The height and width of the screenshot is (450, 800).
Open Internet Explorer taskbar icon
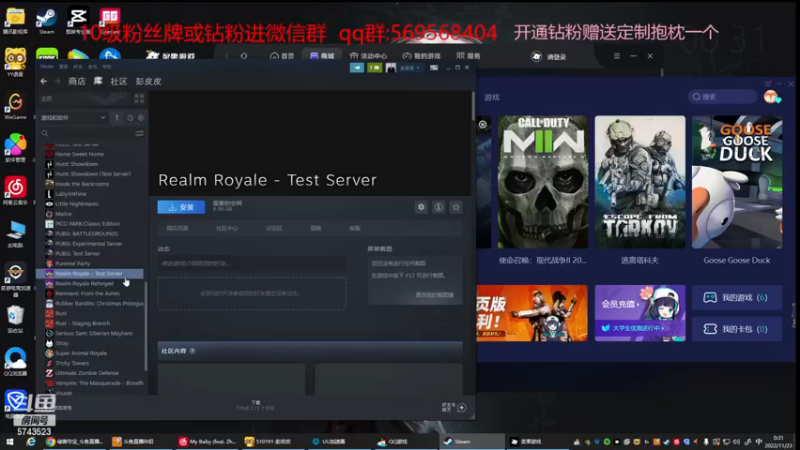pos(31,441)
